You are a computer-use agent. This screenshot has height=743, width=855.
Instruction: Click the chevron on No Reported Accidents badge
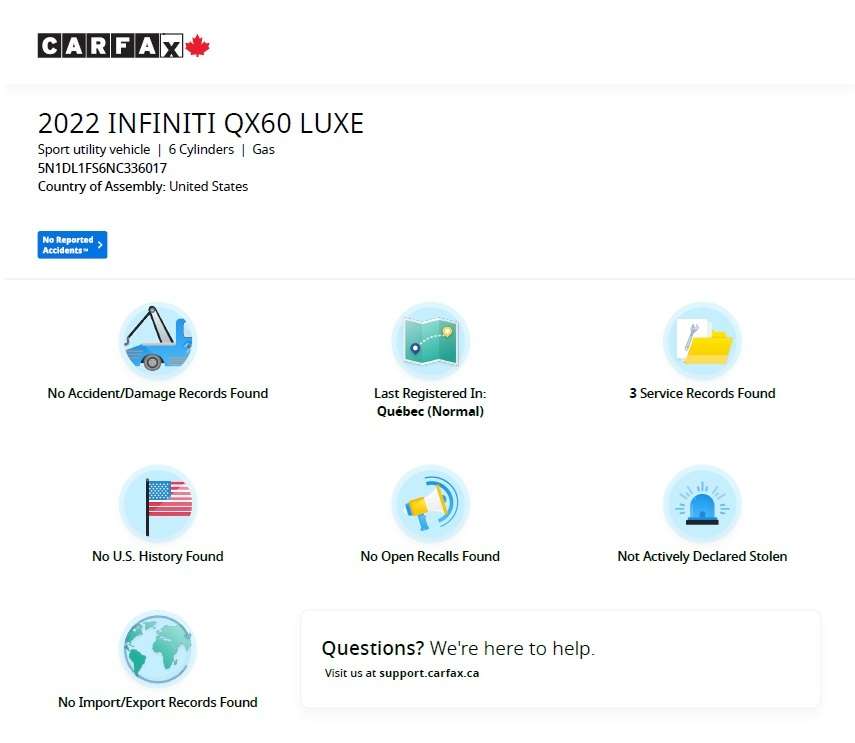tap(100, 245)
